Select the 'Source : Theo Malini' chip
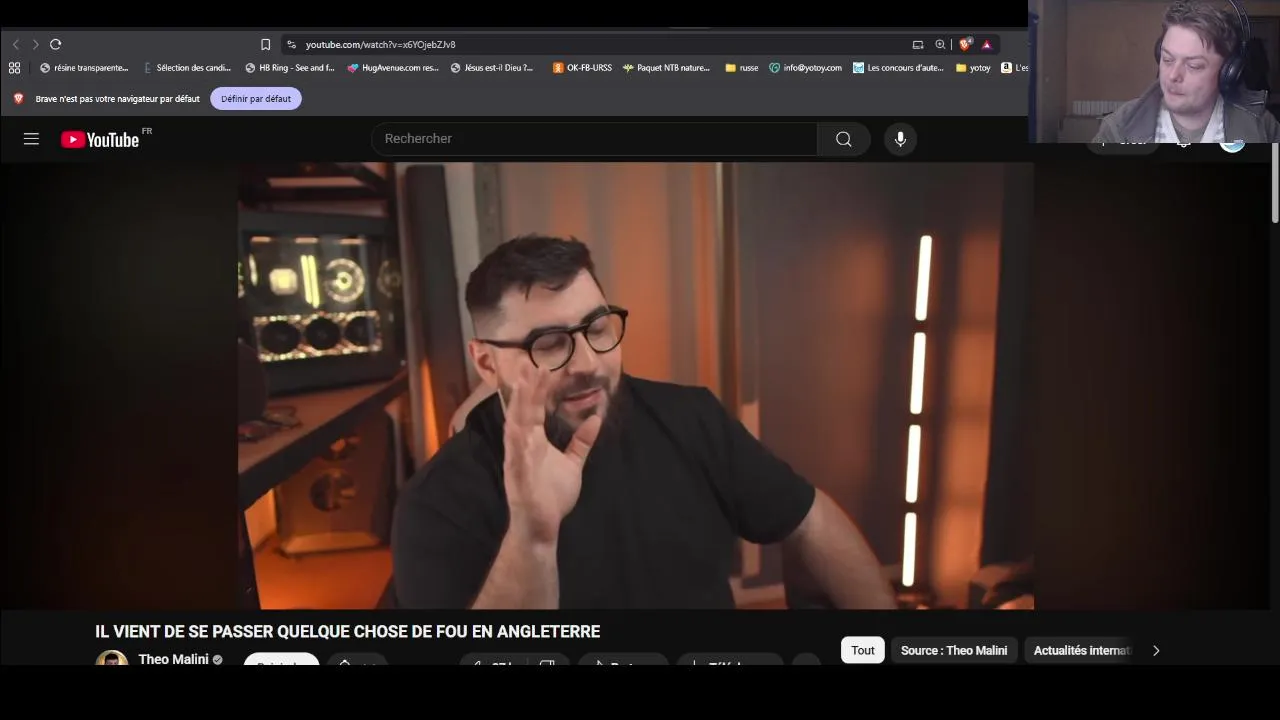This screenshot has width=1280, height=720. [x=954, y=650]
